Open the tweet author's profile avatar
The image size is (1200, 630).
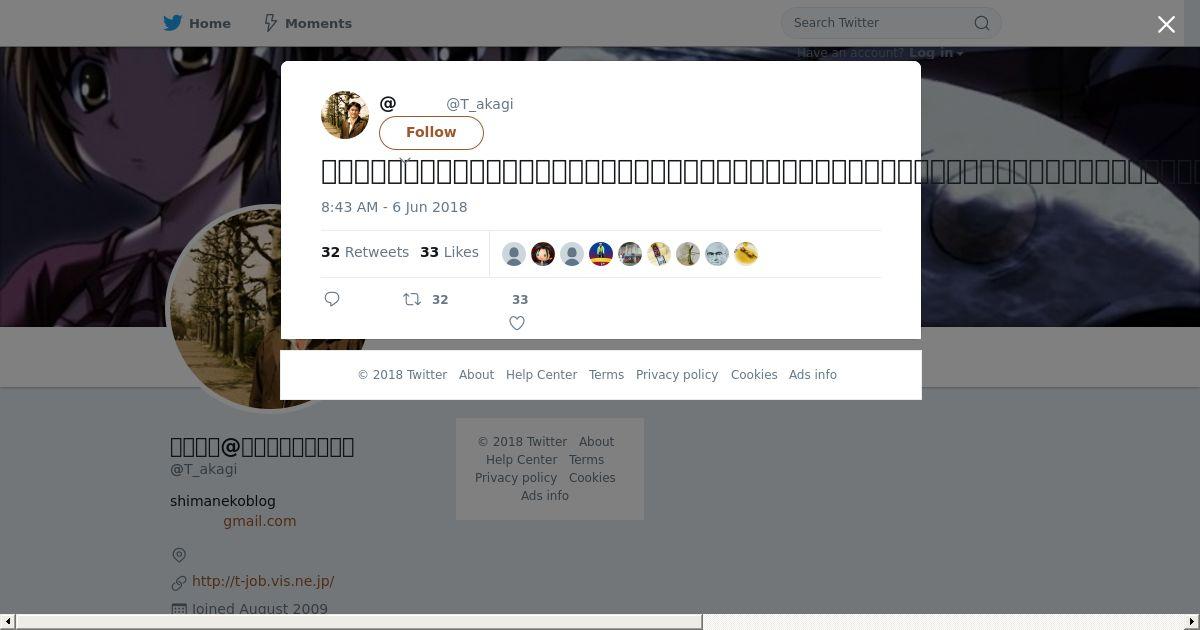coord(345,115)
